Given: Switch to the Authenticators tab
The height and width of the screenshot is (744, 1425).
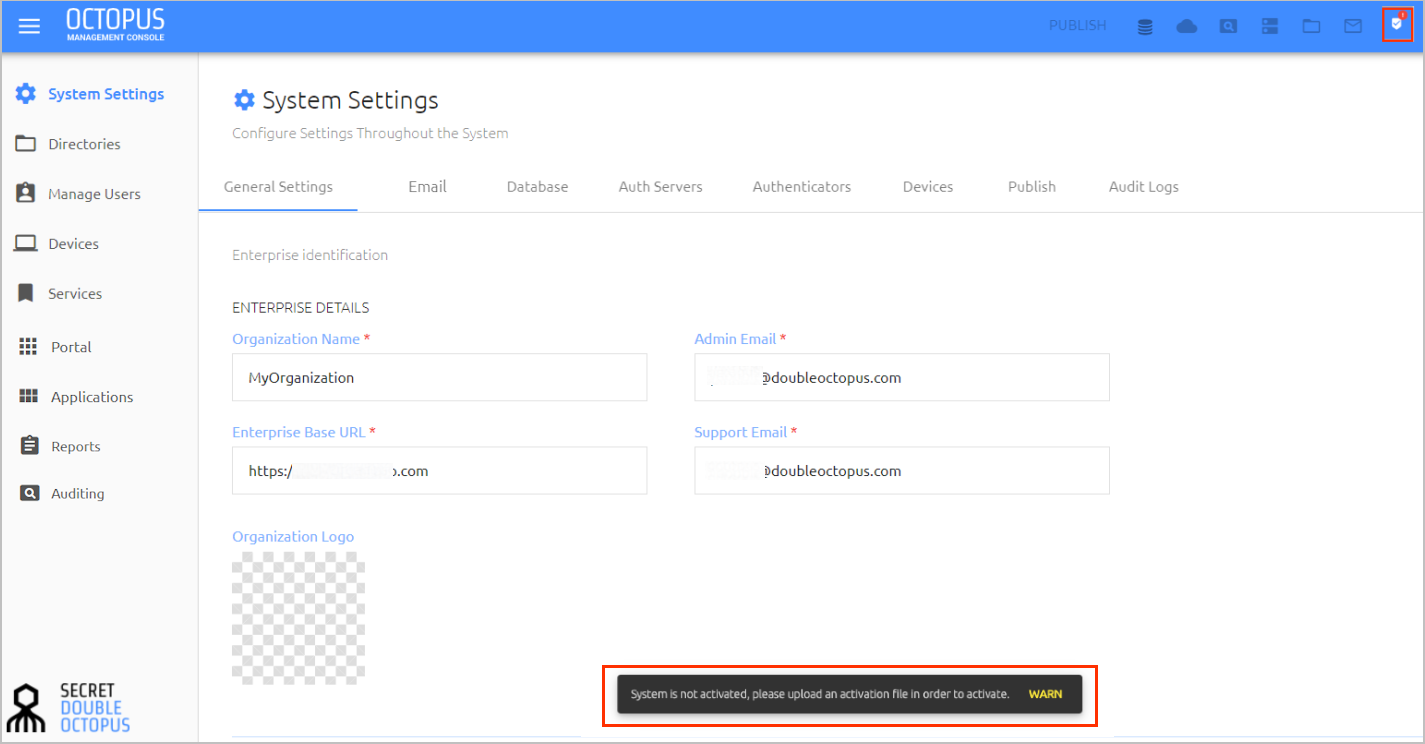Looking at the screenshot, I should pyautogui.click(x=802, y=187).
